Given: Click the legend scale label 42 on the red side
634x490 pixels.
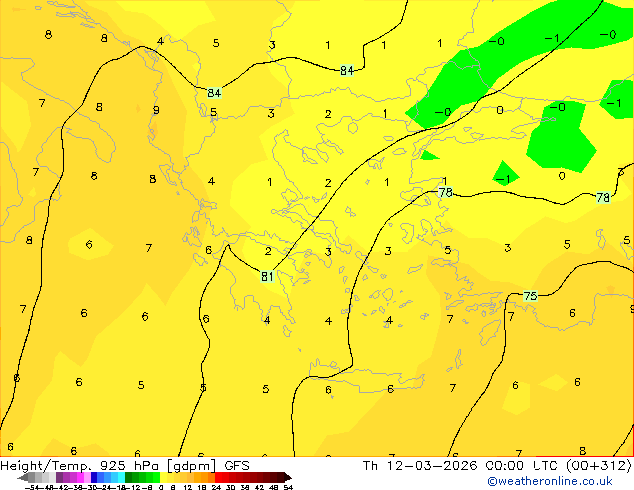Looking at the screenshot, I should pyautogui.click(x=259, y=487).
